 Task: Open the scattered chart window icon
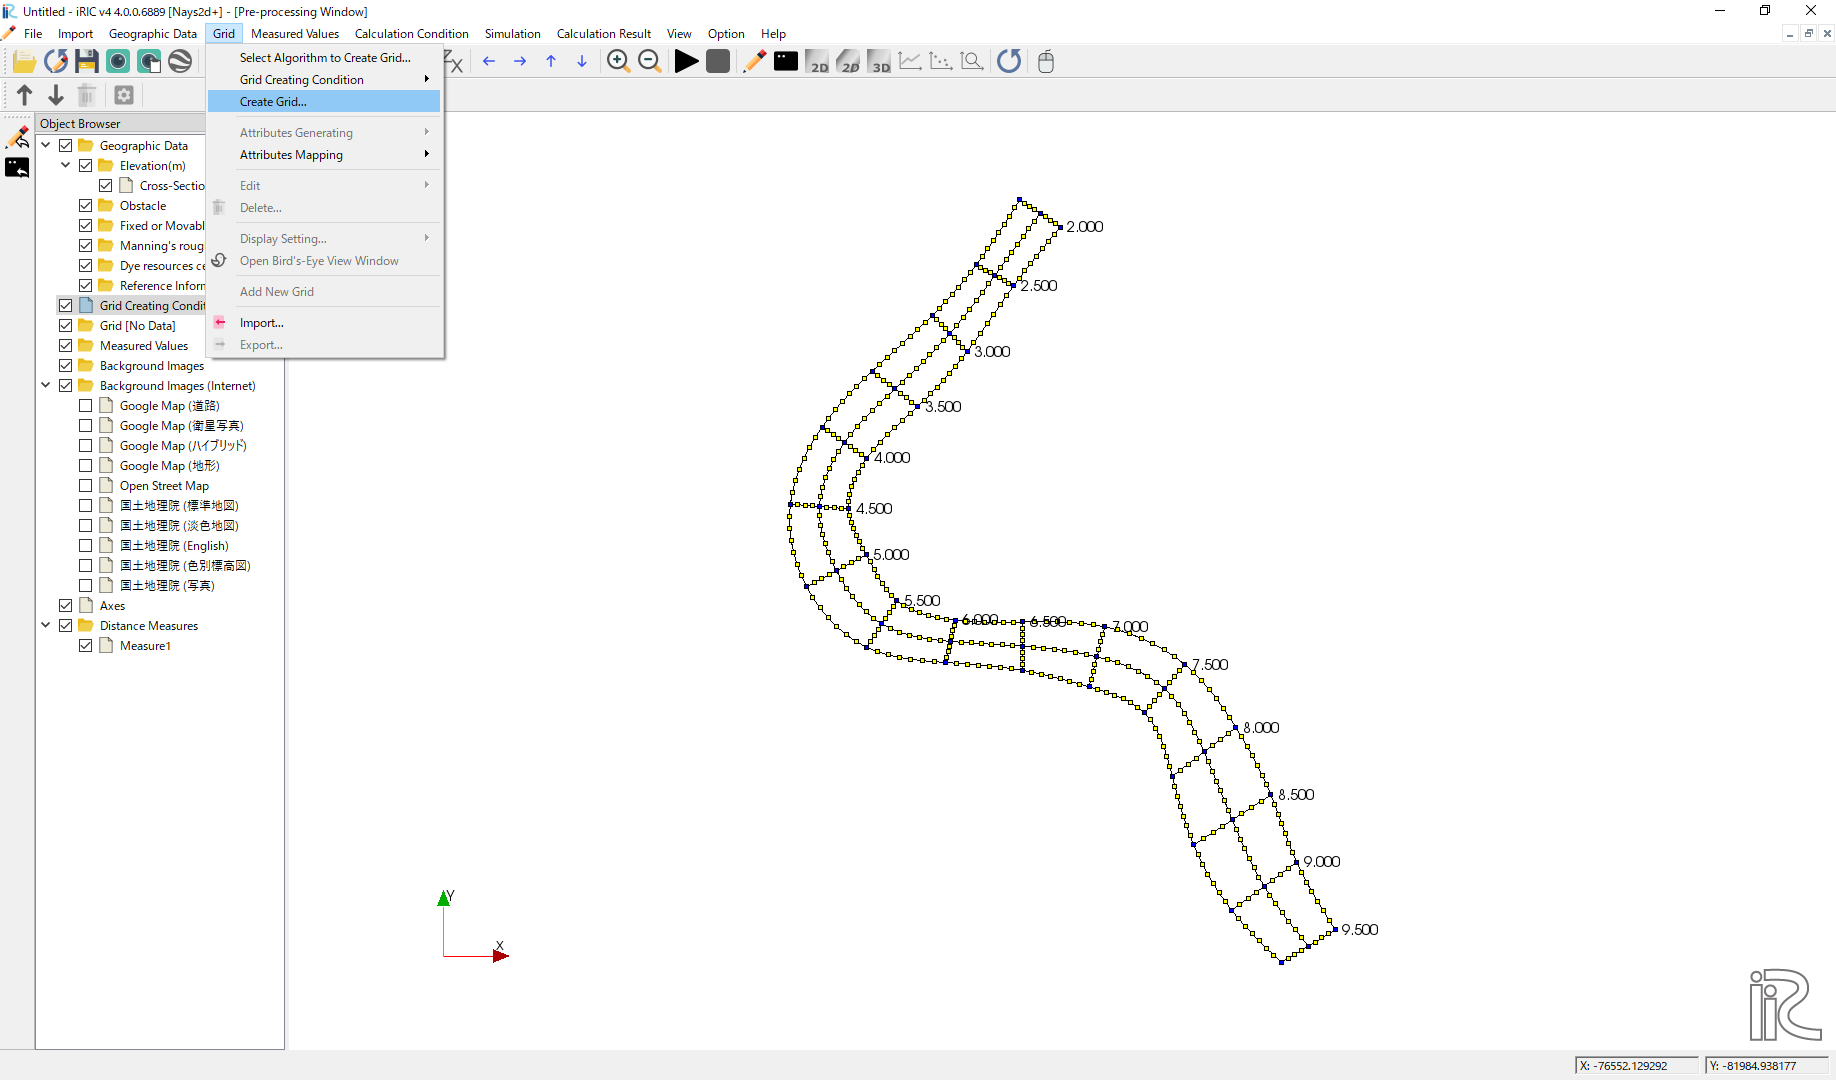coord(941,62)
